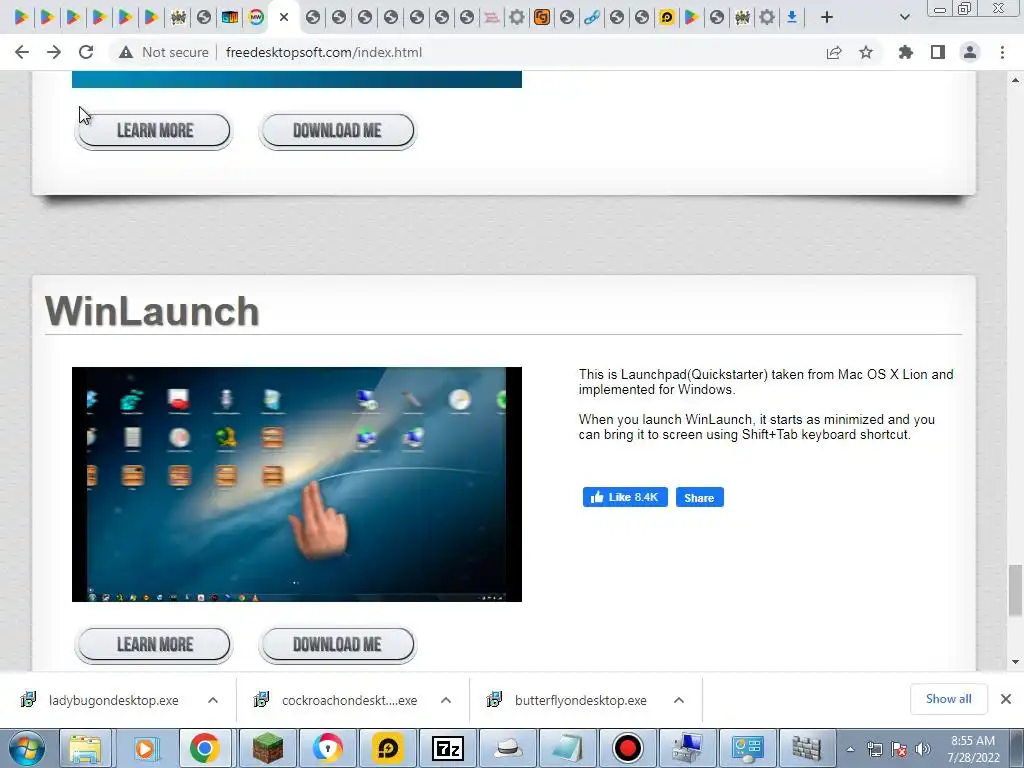Toggle the browser side panel

[938, 52]
